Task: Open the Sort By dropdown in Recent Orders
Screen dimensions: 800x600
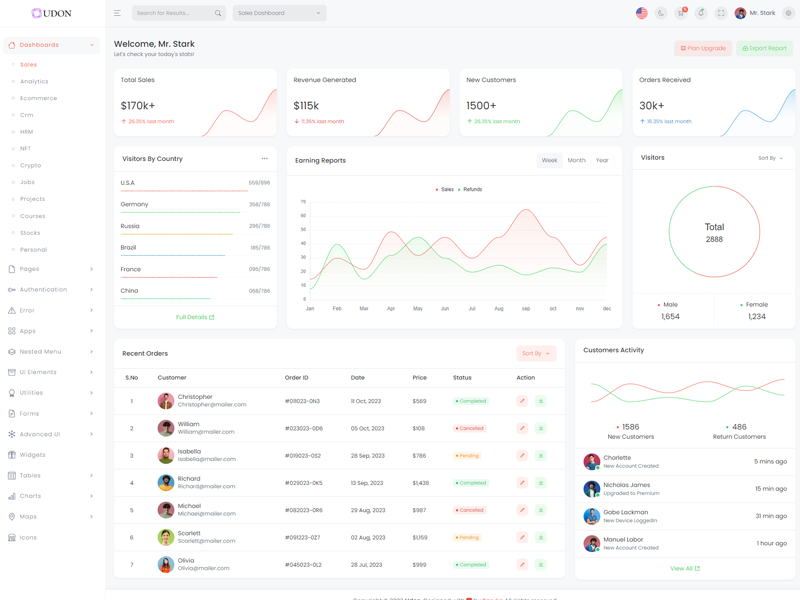Action: point(536,353)
